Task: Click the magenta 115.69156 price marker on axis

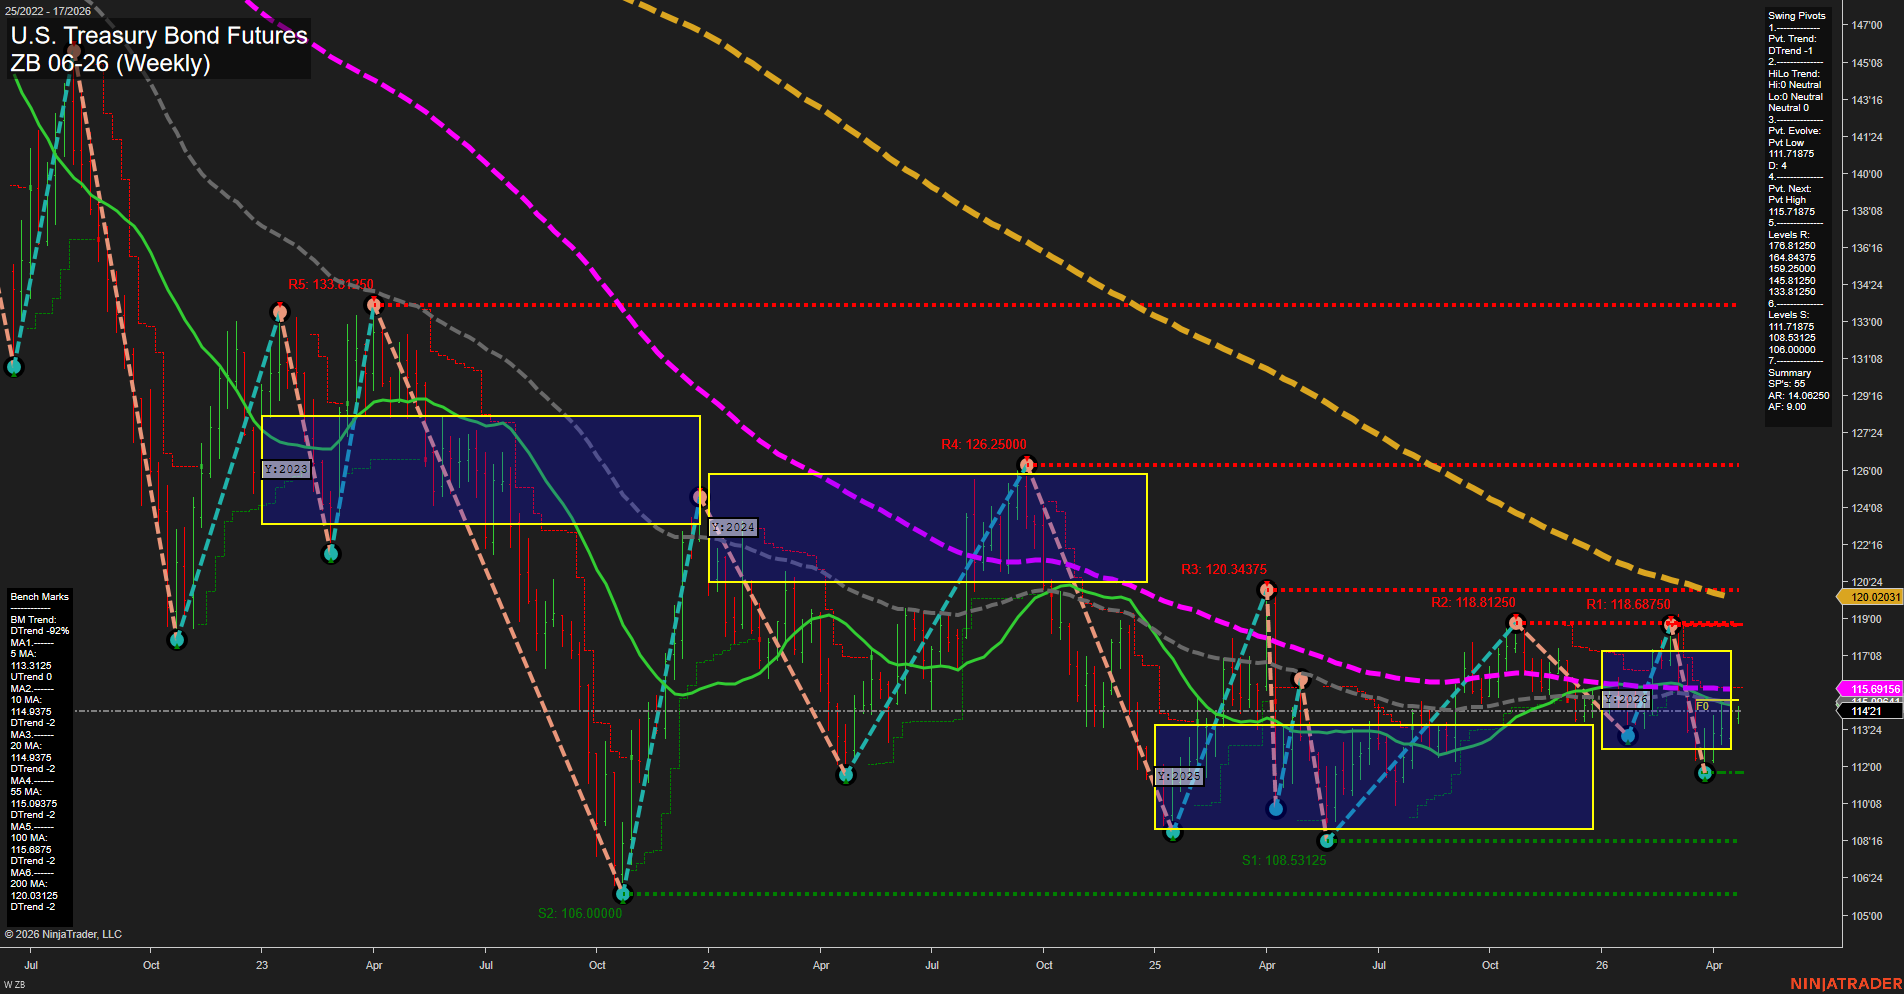Action: click(x=1873, y=689)
